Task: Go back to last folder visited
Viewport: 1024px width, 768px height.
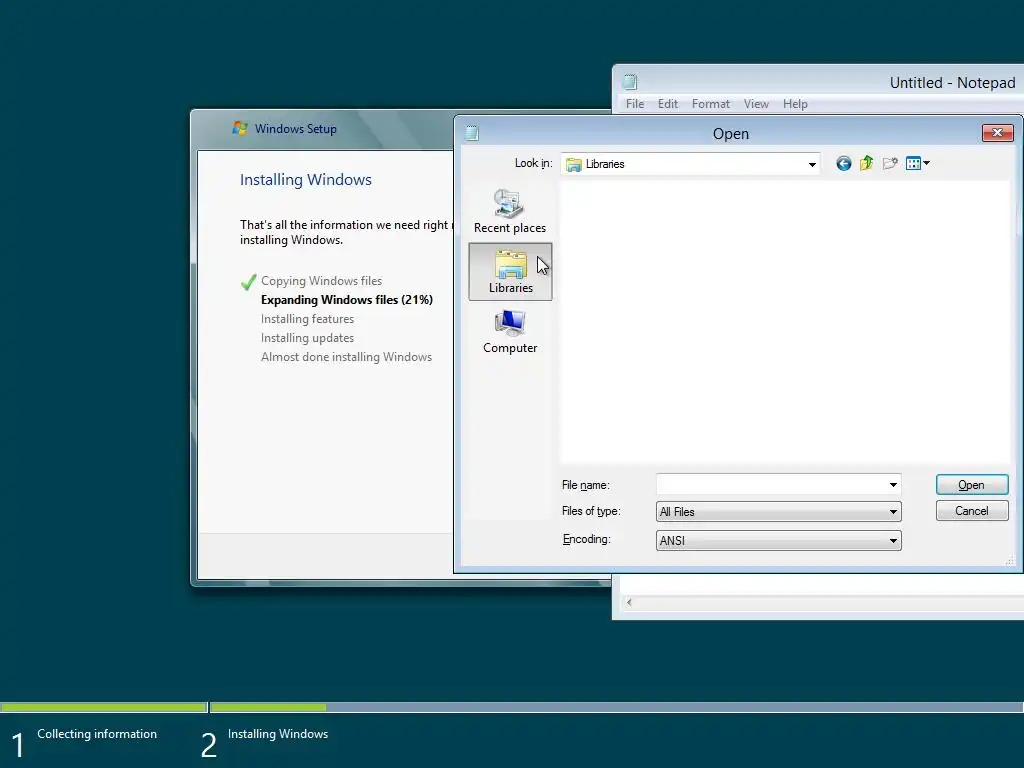Action: (x=843, y=163)
